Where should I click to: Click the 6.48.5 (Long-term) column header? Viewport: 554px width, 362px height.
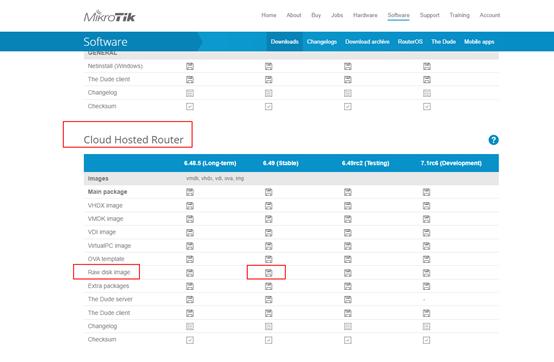tap(210, 163)
